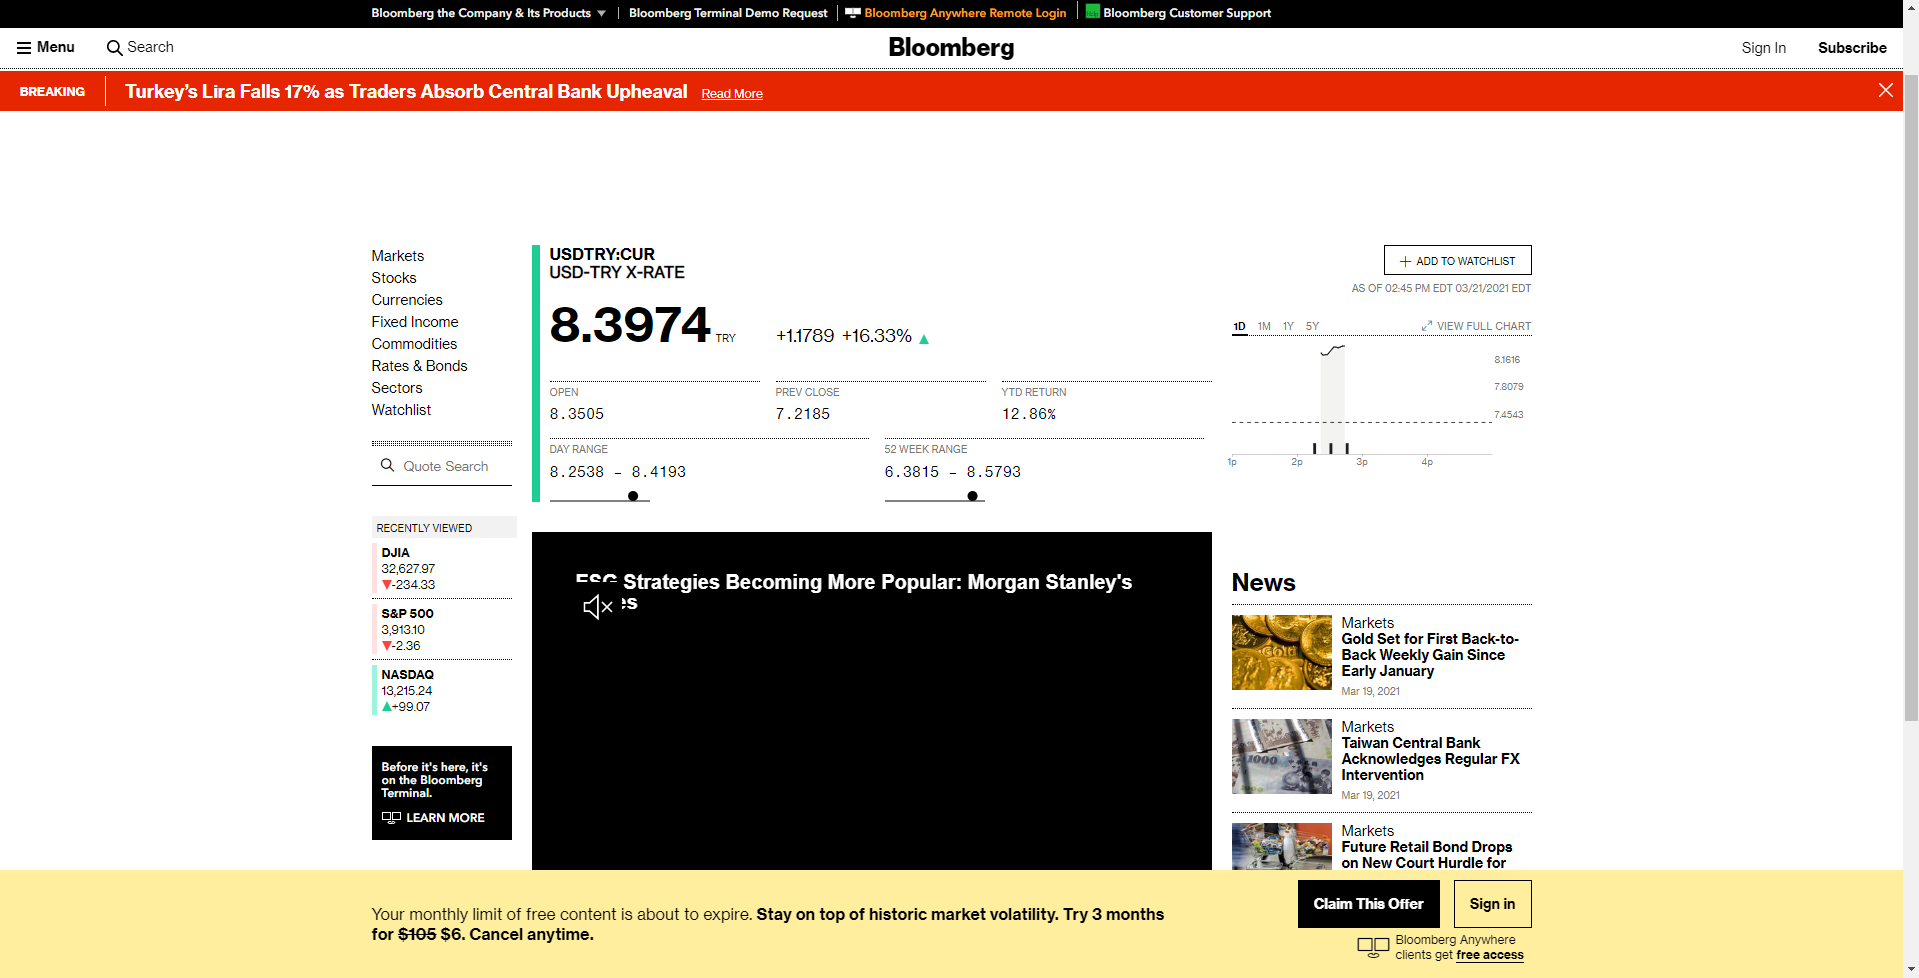Open Fixed Income in the left navigation

click(x=415, y=322)
